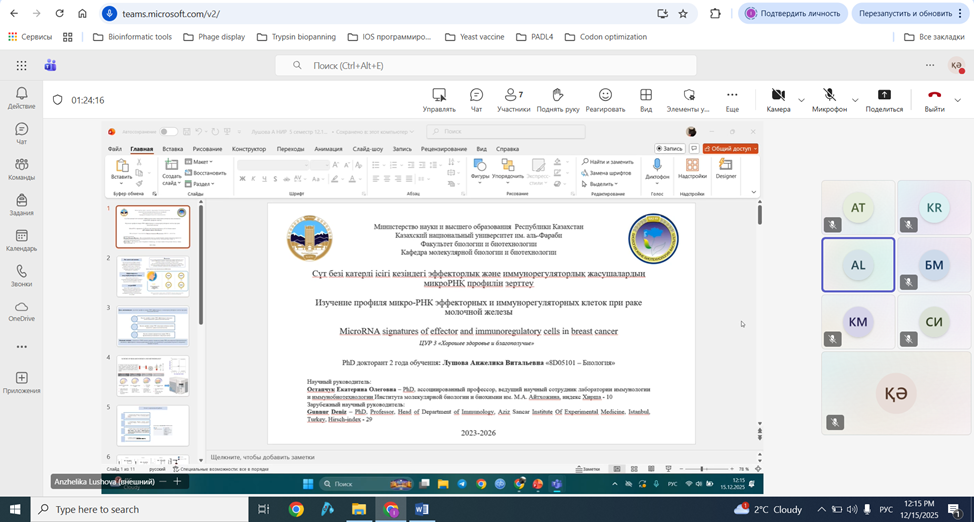Open the Chat panel in meeting toolbar
This screenshot has width=974, height=522.
476,99
